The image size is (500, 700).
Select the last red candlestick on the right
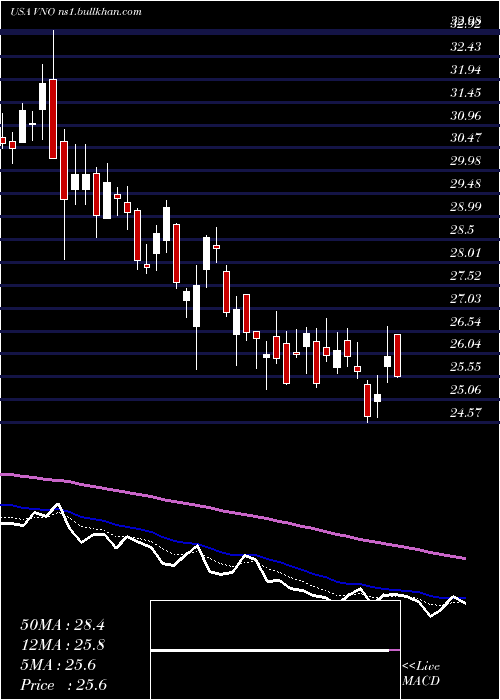tap(397, 355)
